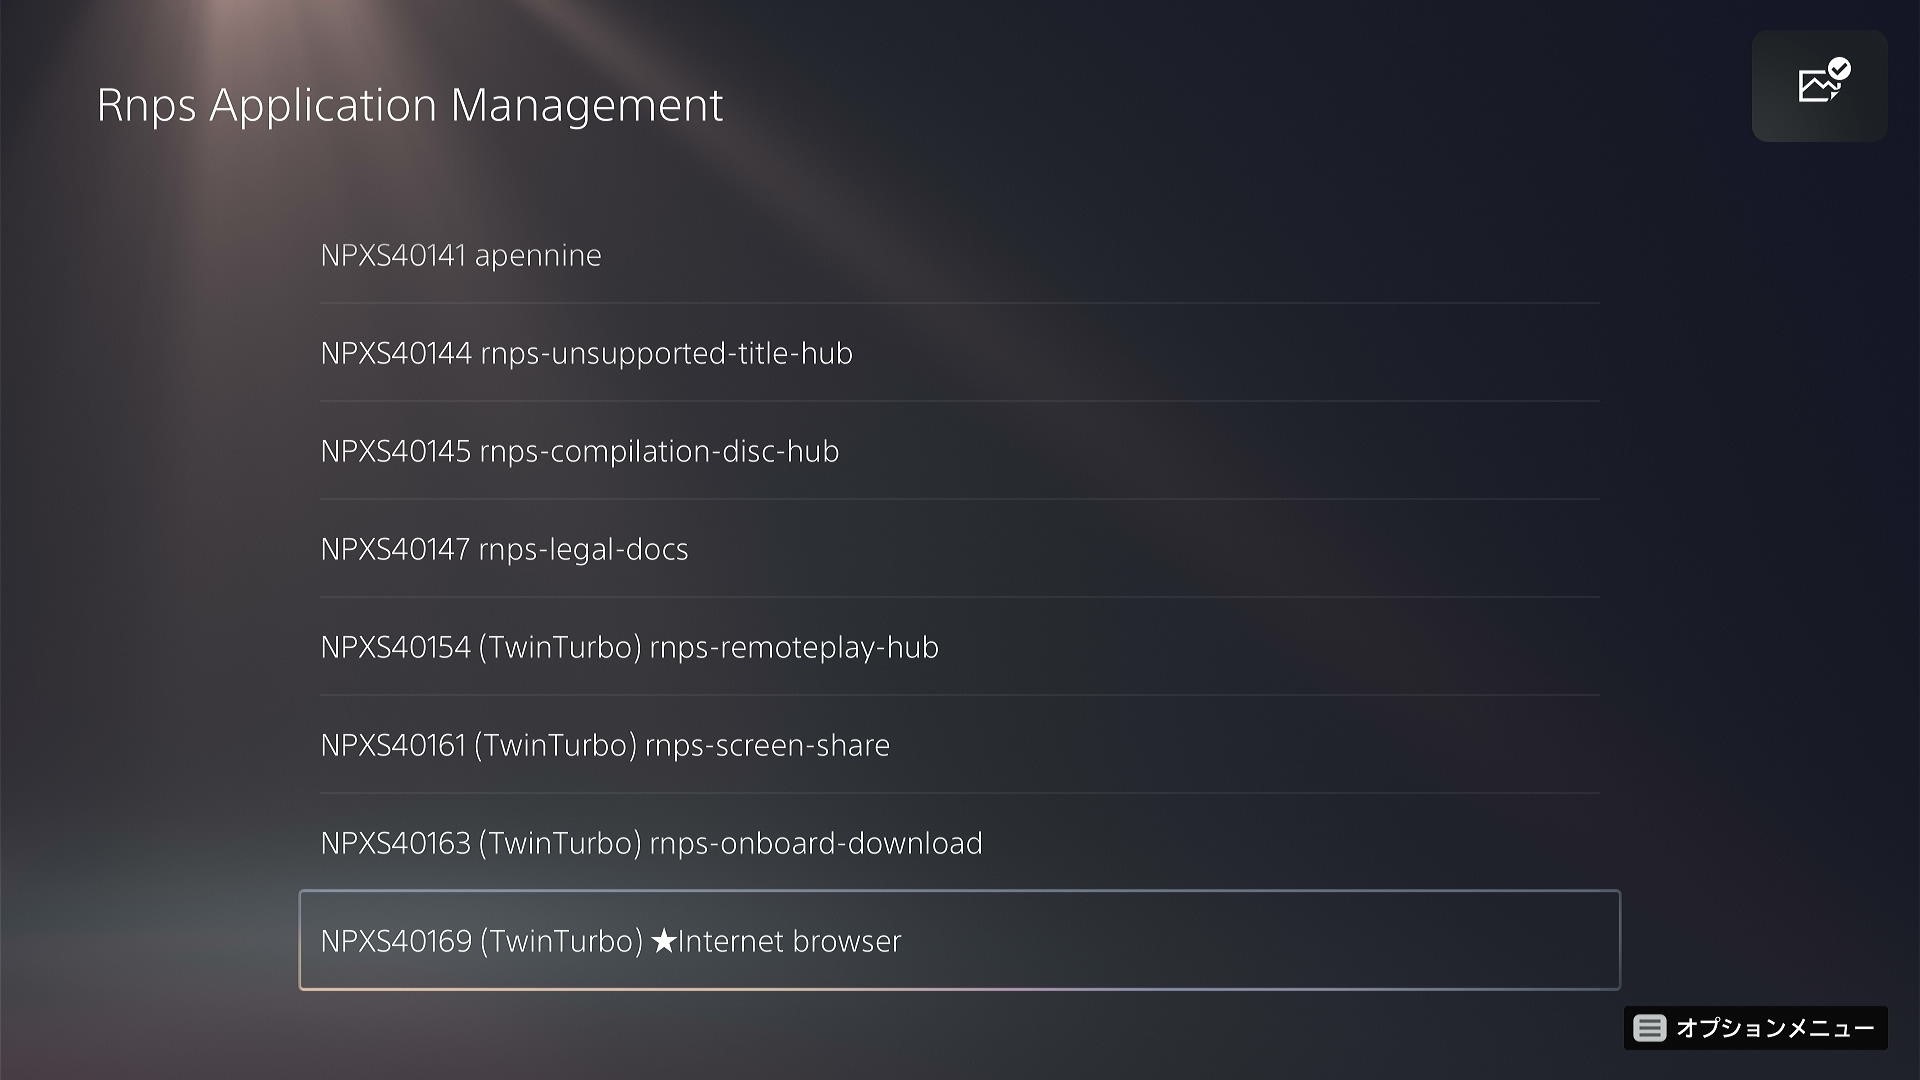Click the NPXS40145 title ID text
The image size is (1920, 1080).
pyautogui.click(x=395, y=451)
